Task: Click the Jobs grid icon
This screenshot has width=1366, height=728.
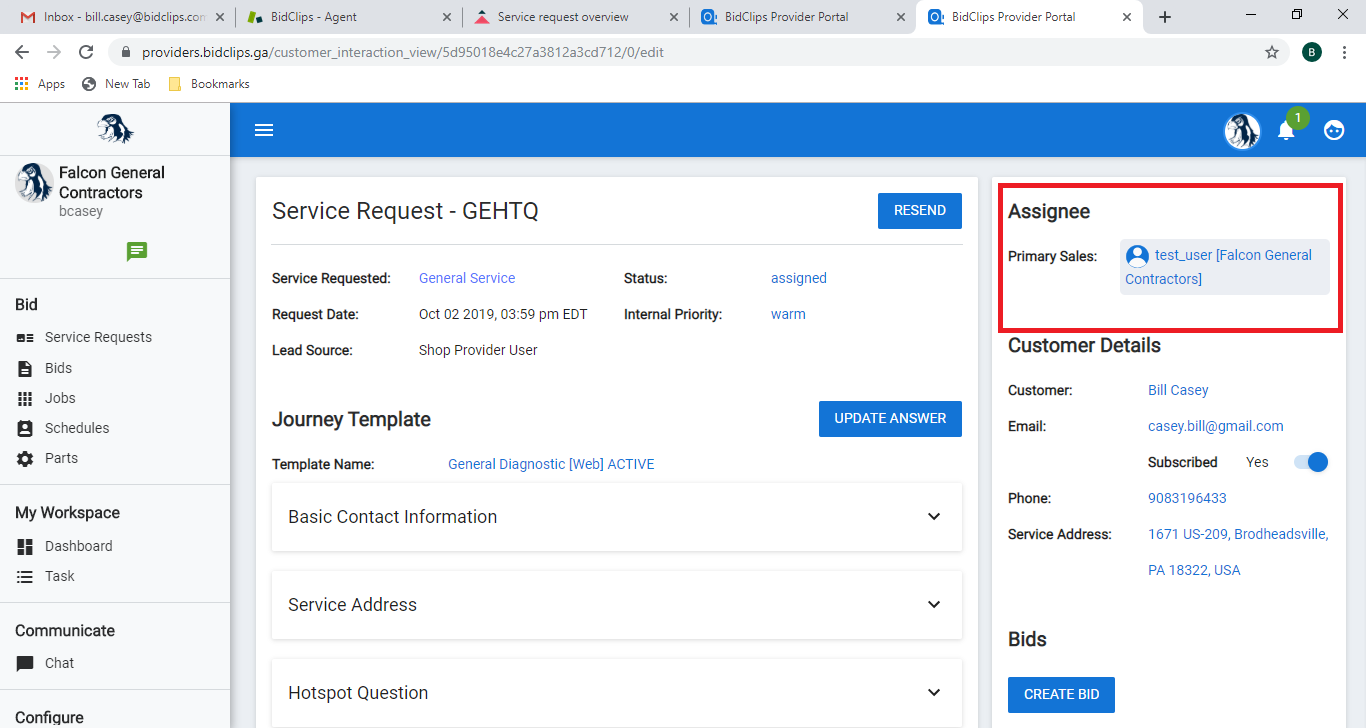Action: point(25,398)
